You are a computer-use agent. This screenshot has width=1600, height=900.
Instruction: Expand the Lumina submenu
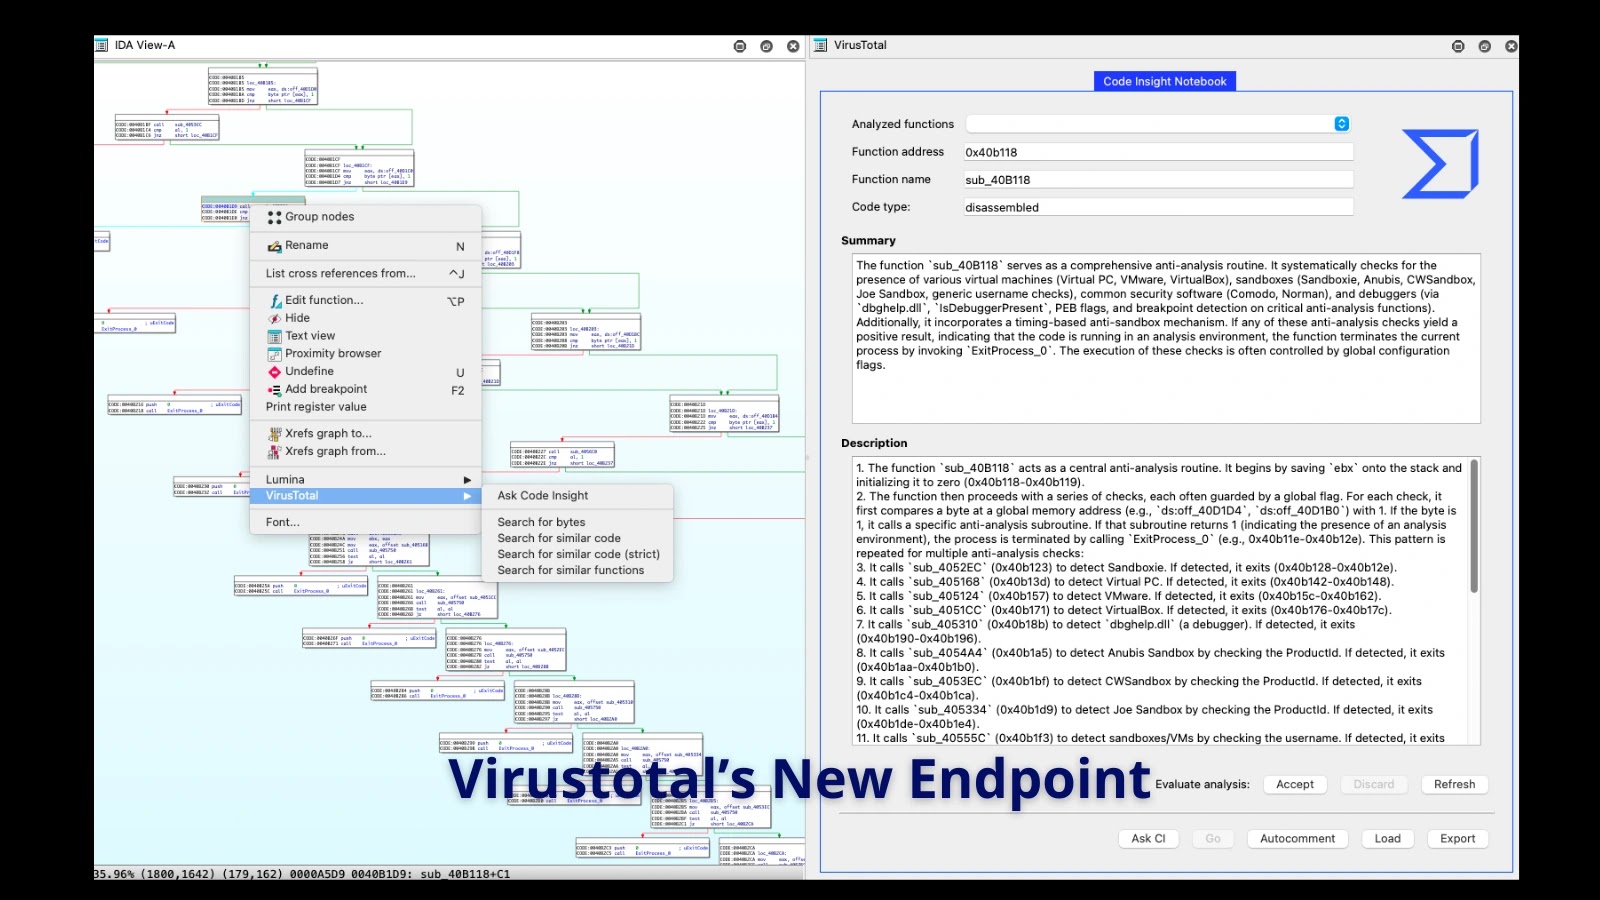pyautogui.click(x=366, y=480)
